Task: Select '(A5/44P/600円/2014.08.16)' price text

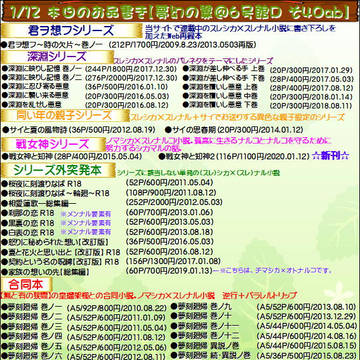Action: point(306,336)
